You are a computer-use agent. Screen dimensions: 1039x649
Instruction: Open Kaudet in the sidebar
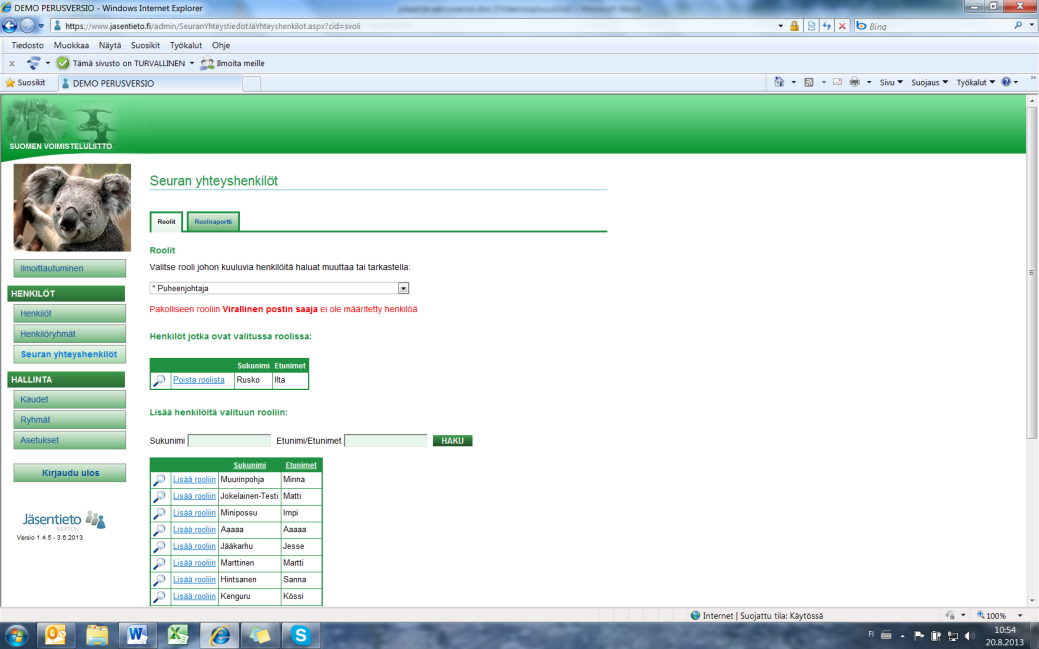(x=70, y=400)
